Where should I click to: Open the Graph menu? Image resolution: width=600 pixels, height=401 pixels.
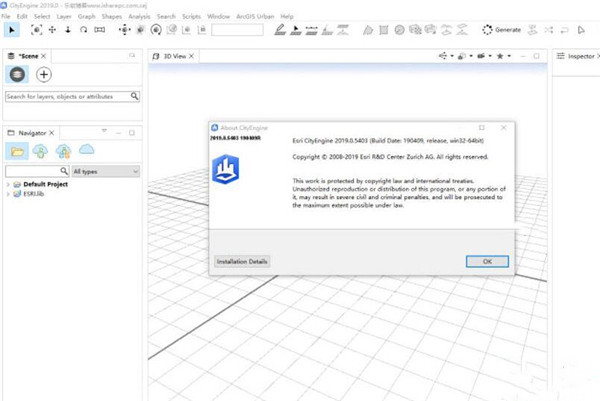(86, 16)
